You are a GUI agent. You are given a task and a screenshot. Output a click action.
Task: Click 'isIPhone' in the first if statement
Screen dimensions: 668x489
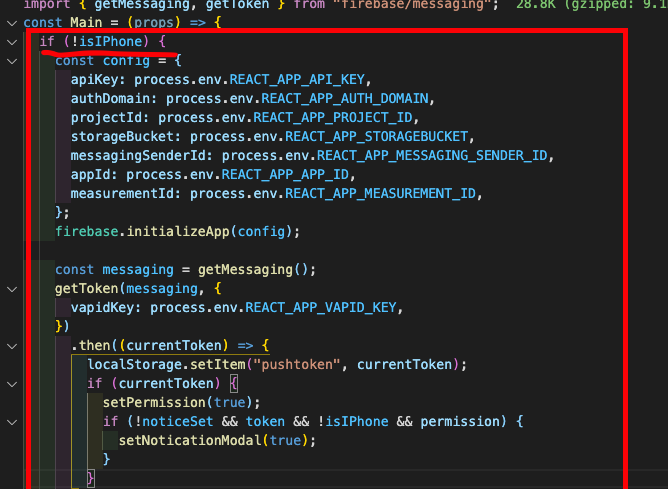[x=110, y=42]
